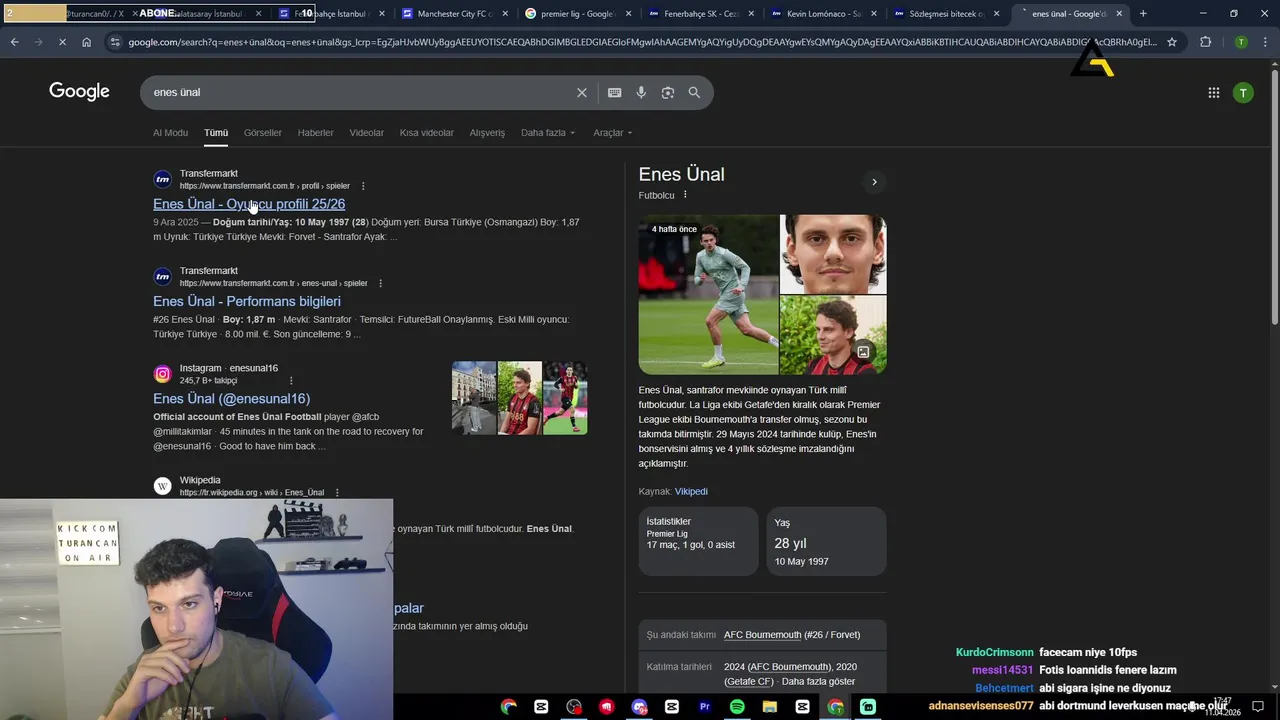Screen dimensions: 1280x720
Task: Open Enes Ünal - Oyuncu profili 25/26 link
Action: point(249,204)
